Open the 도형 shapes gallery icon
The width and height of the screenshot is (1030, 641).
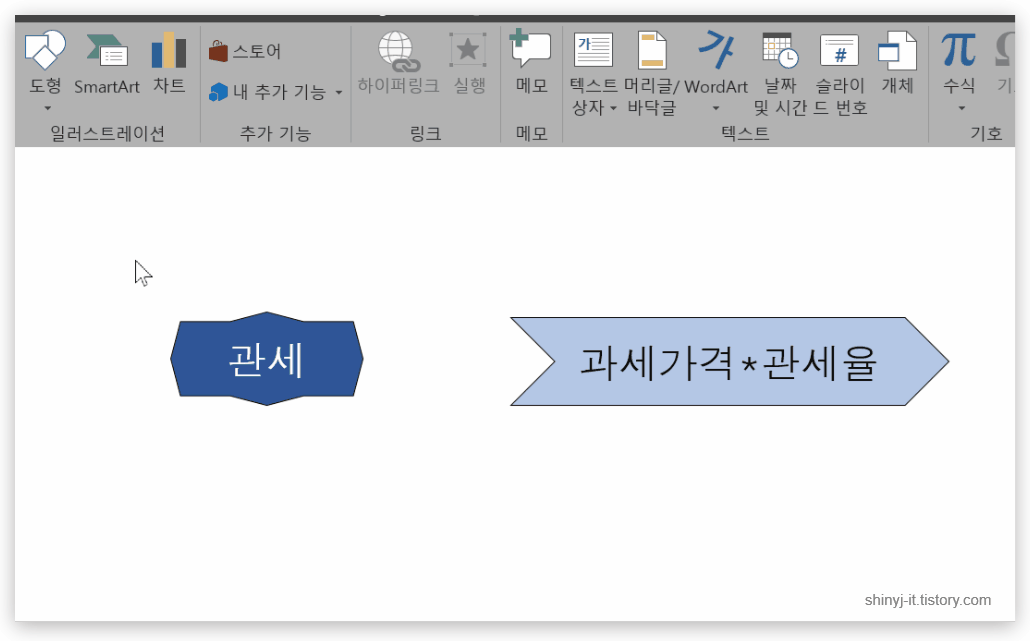(x=45, y=50)
